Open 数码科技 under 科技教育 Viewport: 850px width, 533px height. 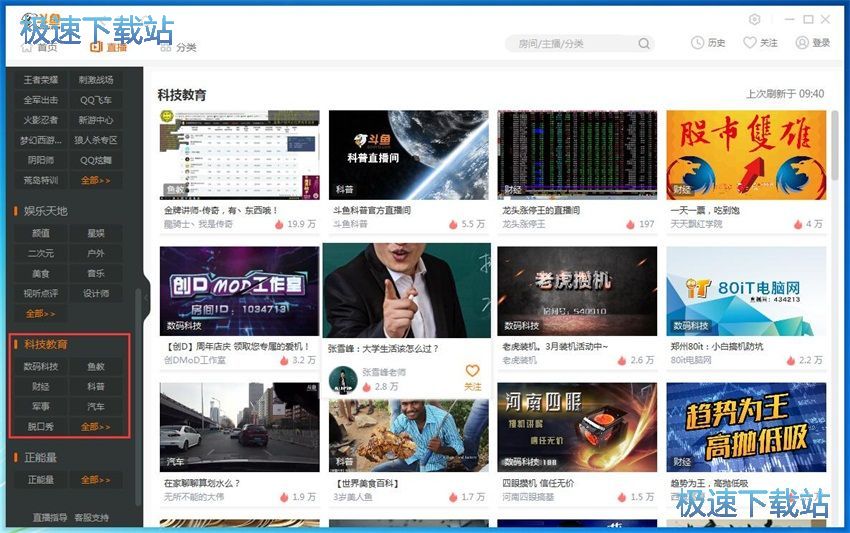click(x=41, y=367)
